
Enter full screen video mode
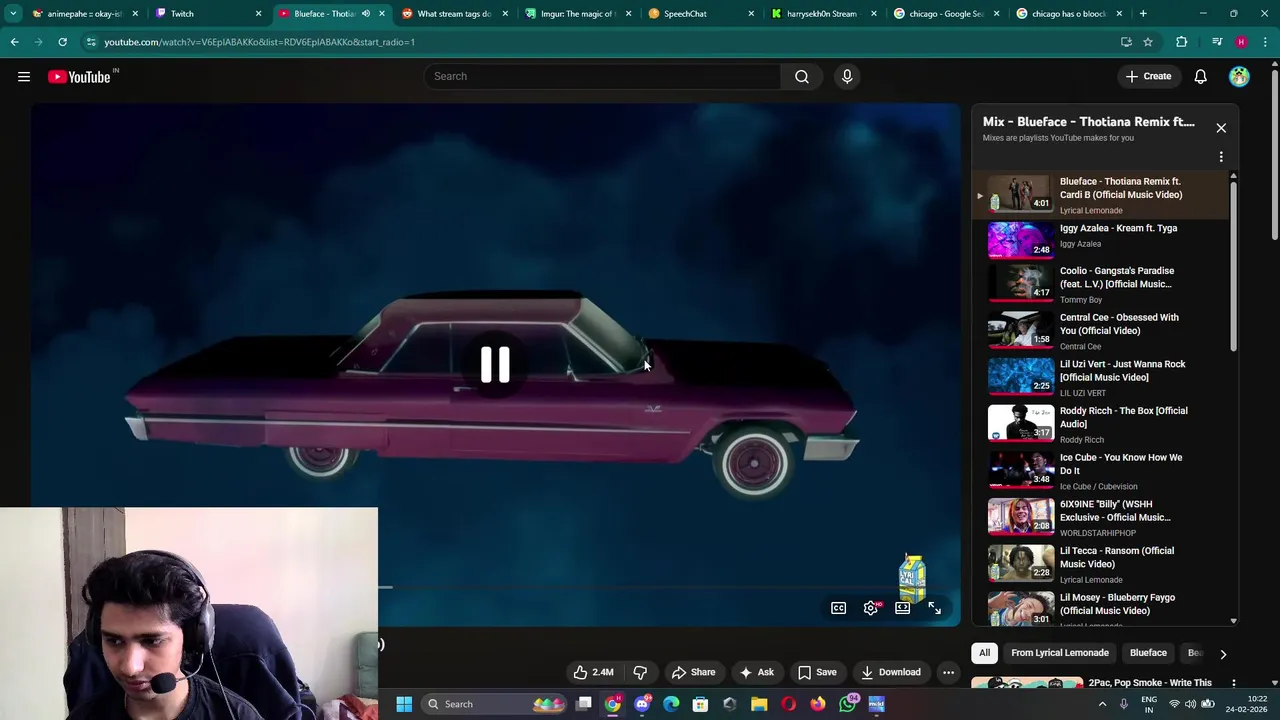(x=934, y=608)
